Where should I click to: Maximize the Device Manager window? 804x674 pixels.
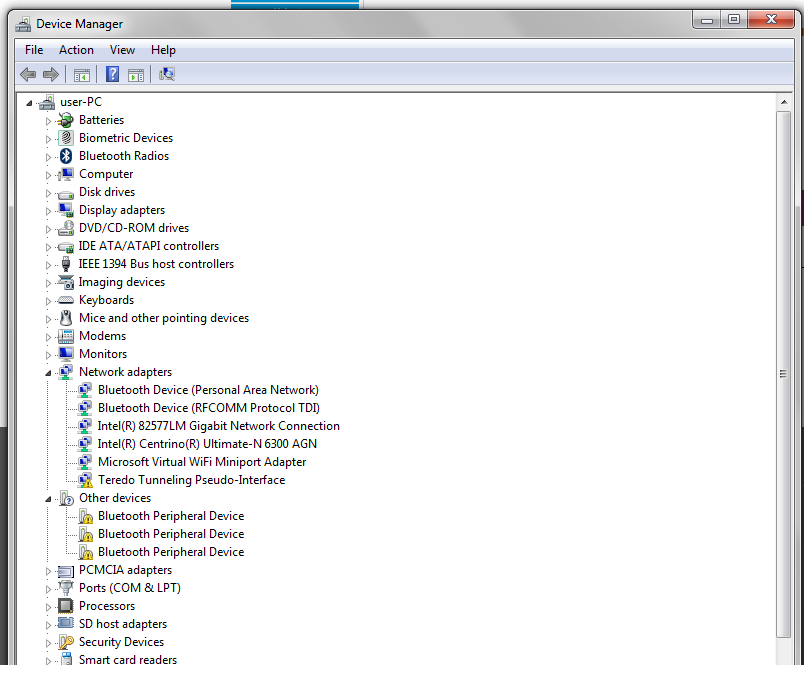[734, 19]
